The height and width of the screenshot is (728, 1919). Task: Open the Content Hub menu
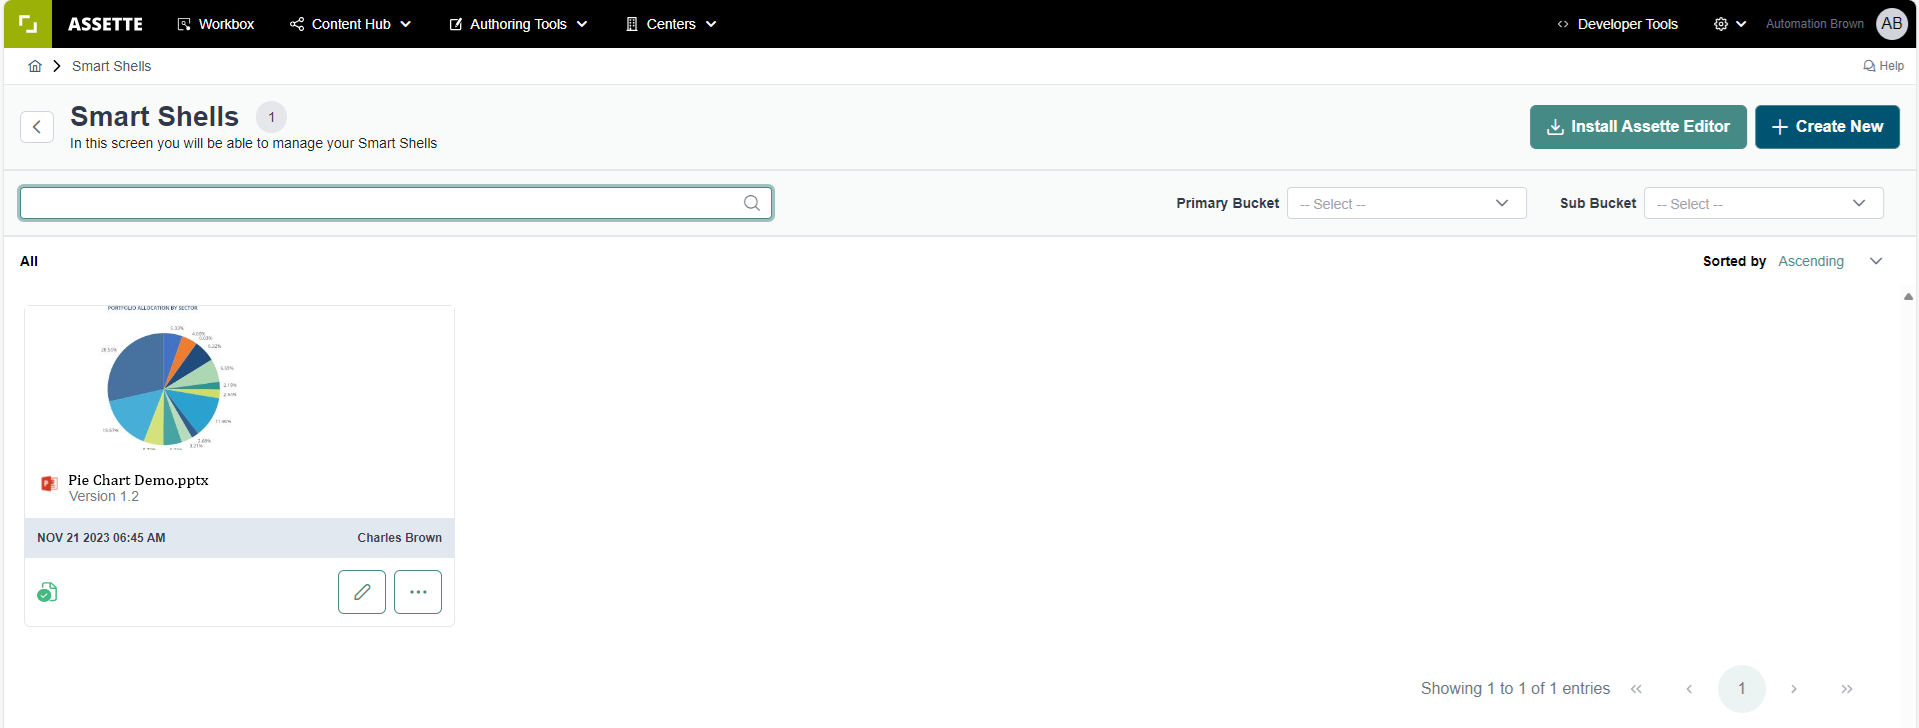coord(351,24)
